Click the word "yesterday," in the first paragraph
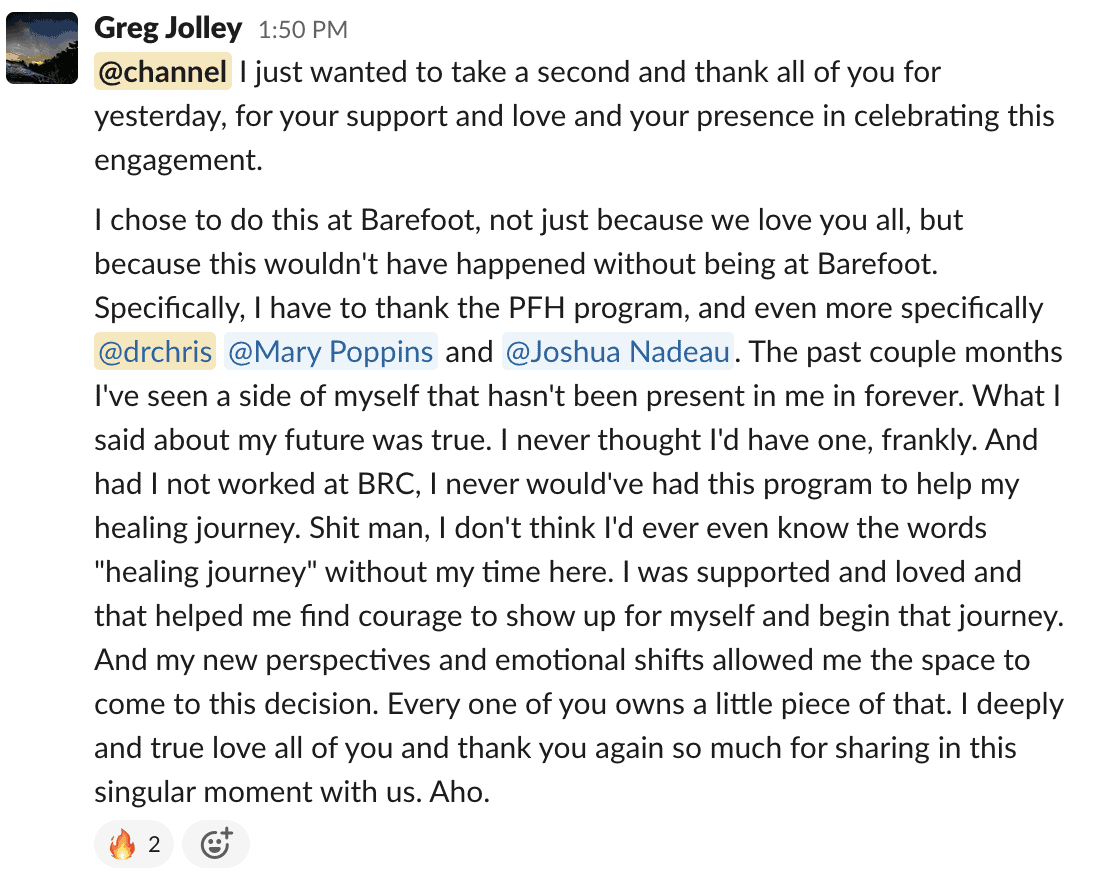The image size is (1100, 880). pos(161,117)
